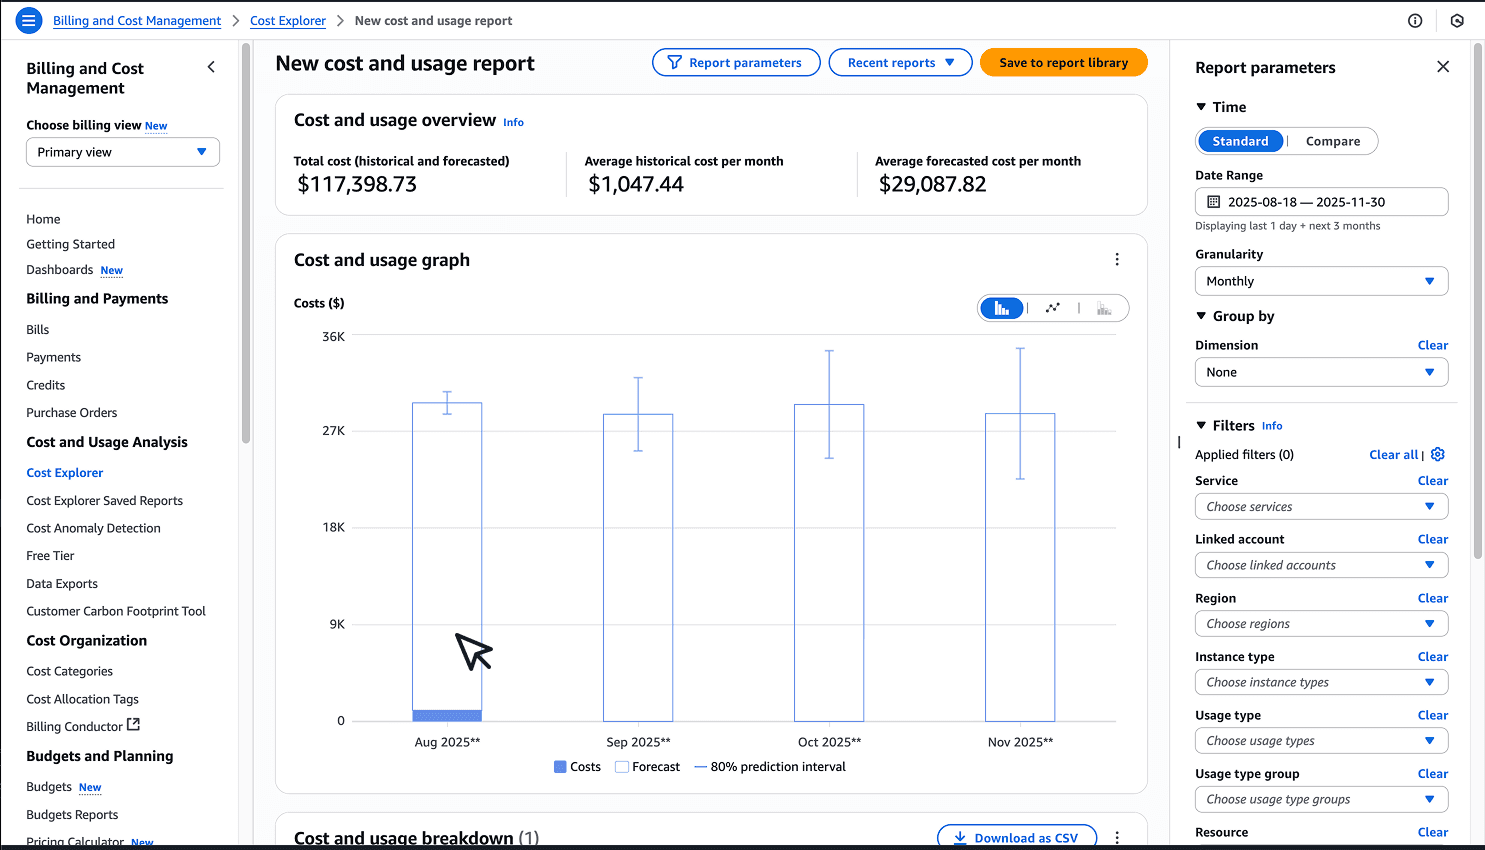Switch to stacked bar chart icon
Screen dimensions: 1485x850
1104,308
